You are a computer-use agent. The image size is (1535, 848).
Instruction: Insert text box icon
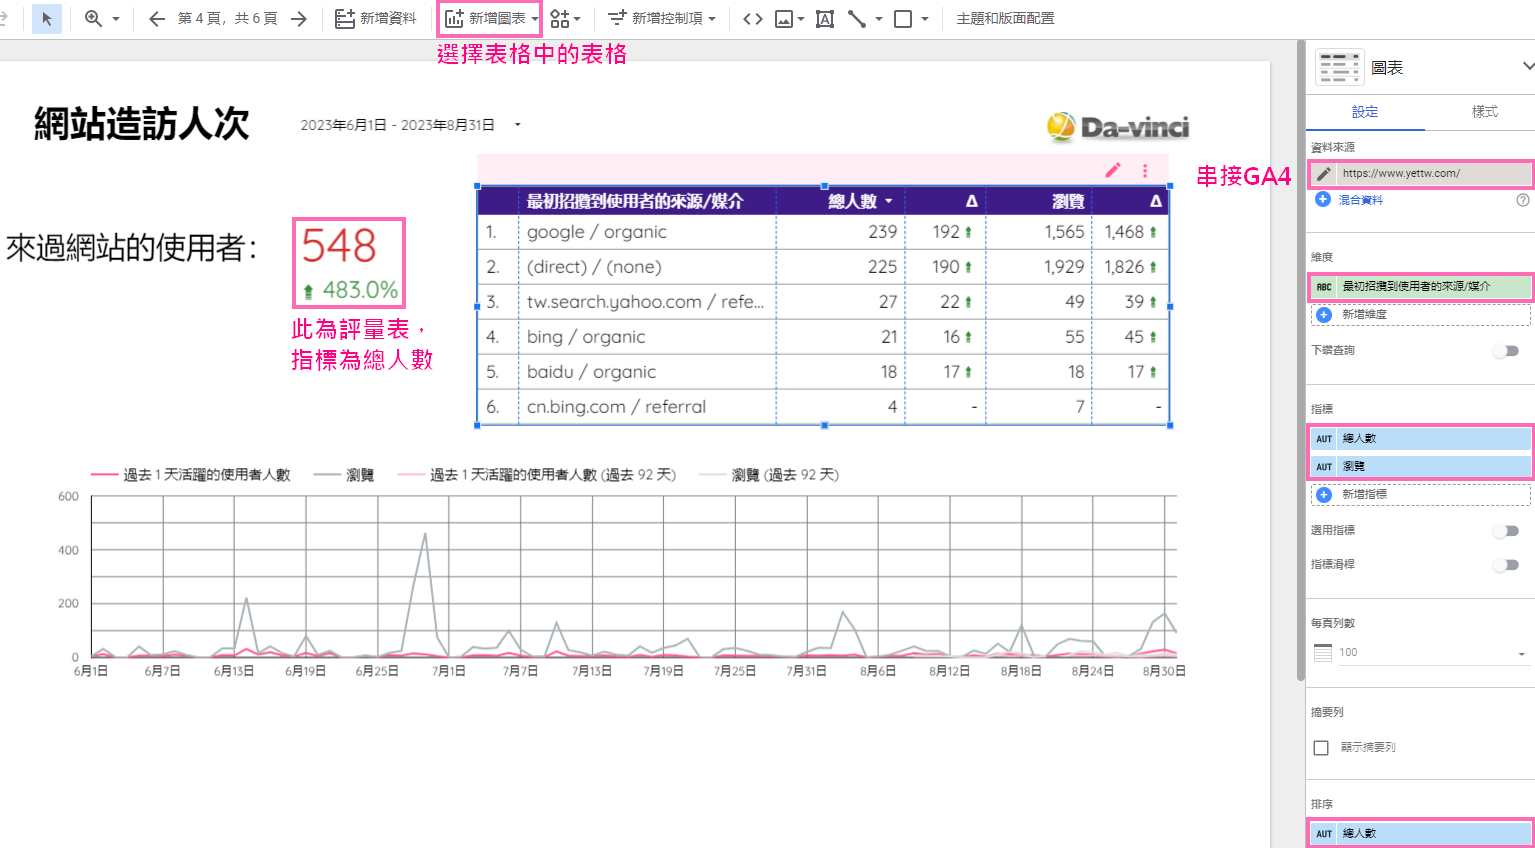tap(825, 19)
